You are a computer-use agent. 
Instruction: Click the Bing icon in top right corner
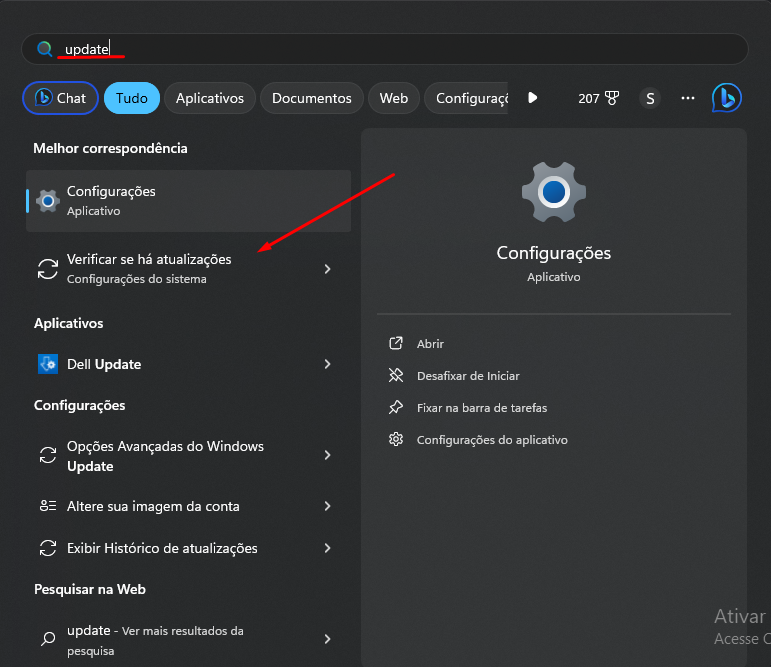pyautogui.click(x=726, y=98)
